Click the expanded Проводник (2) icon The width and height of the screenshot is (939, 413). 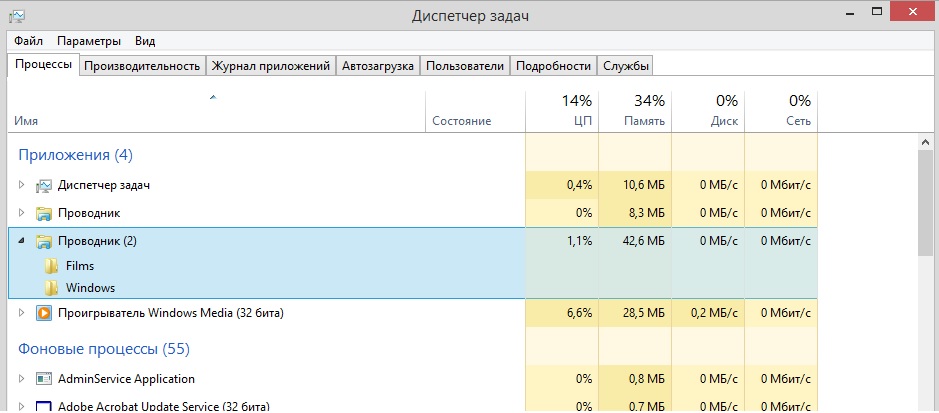coord(43,242)
